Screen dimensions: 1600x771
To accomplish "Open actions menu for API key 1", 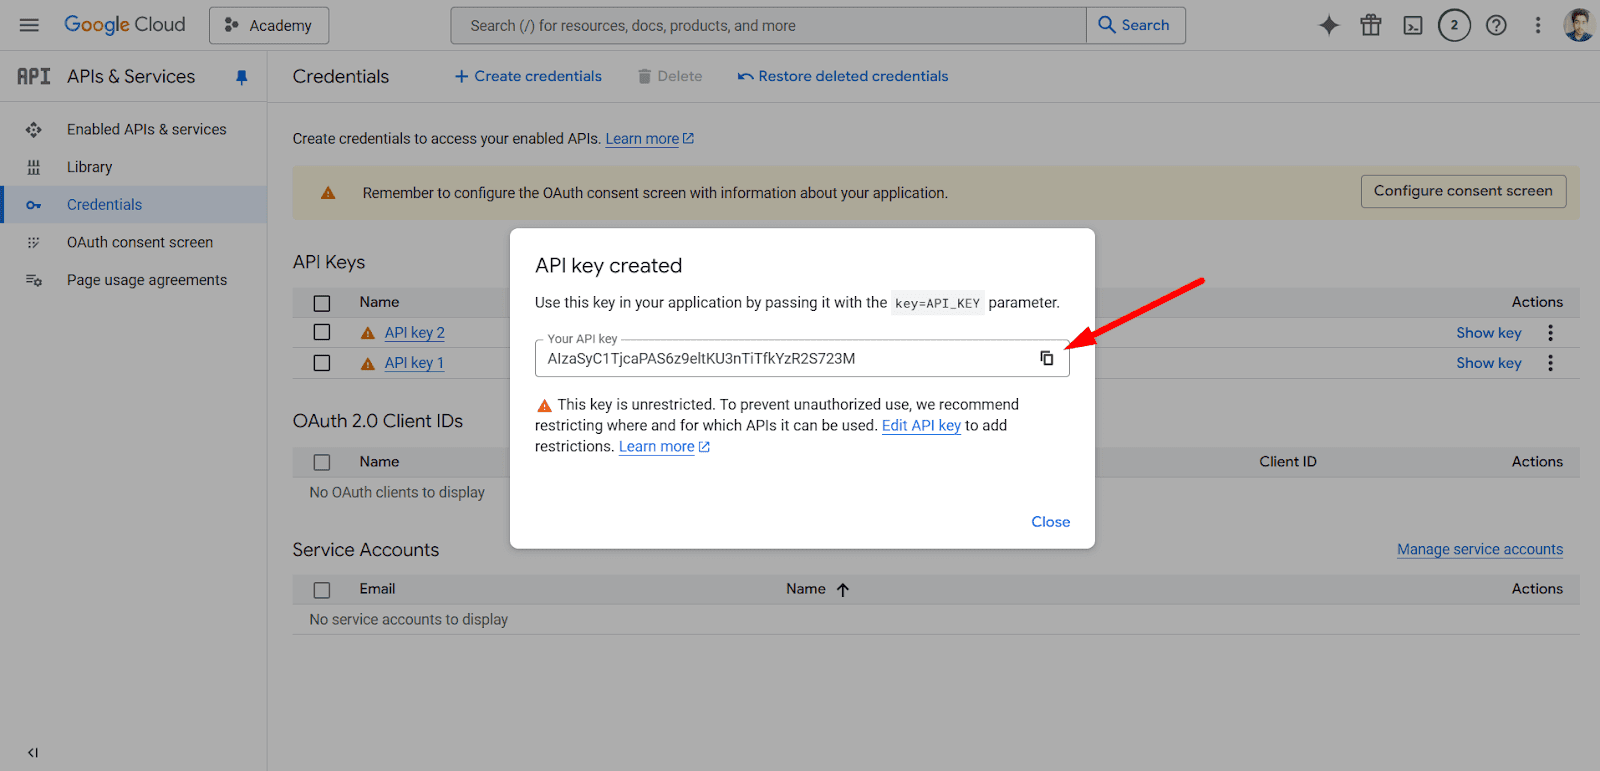I will [1551, 363].
